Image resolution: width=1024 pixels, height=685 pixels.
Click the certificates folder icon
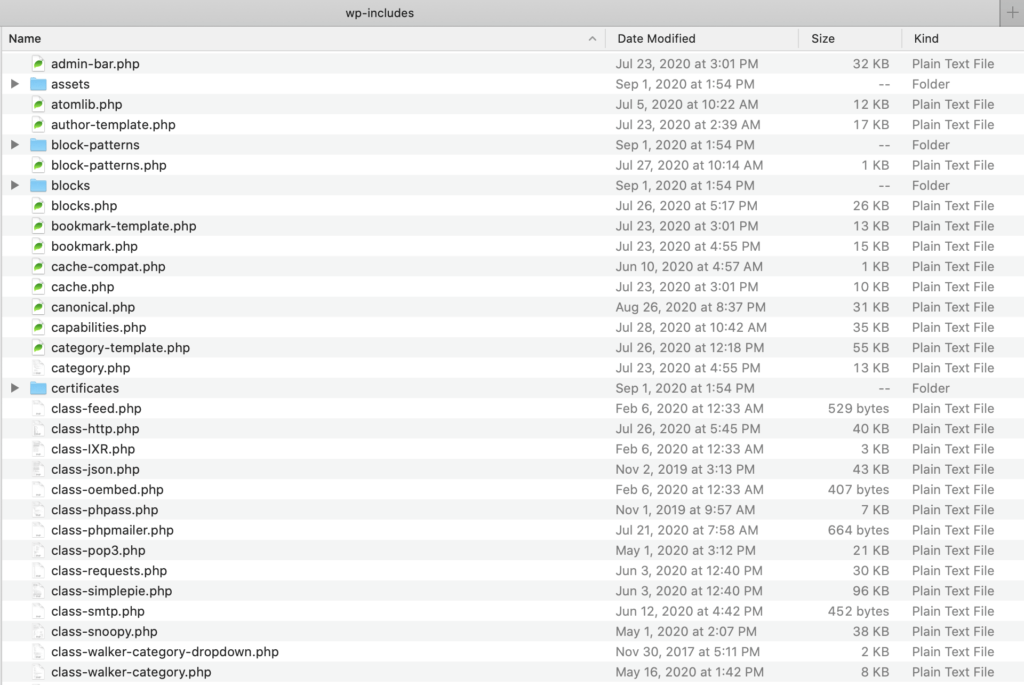(39, 389)
